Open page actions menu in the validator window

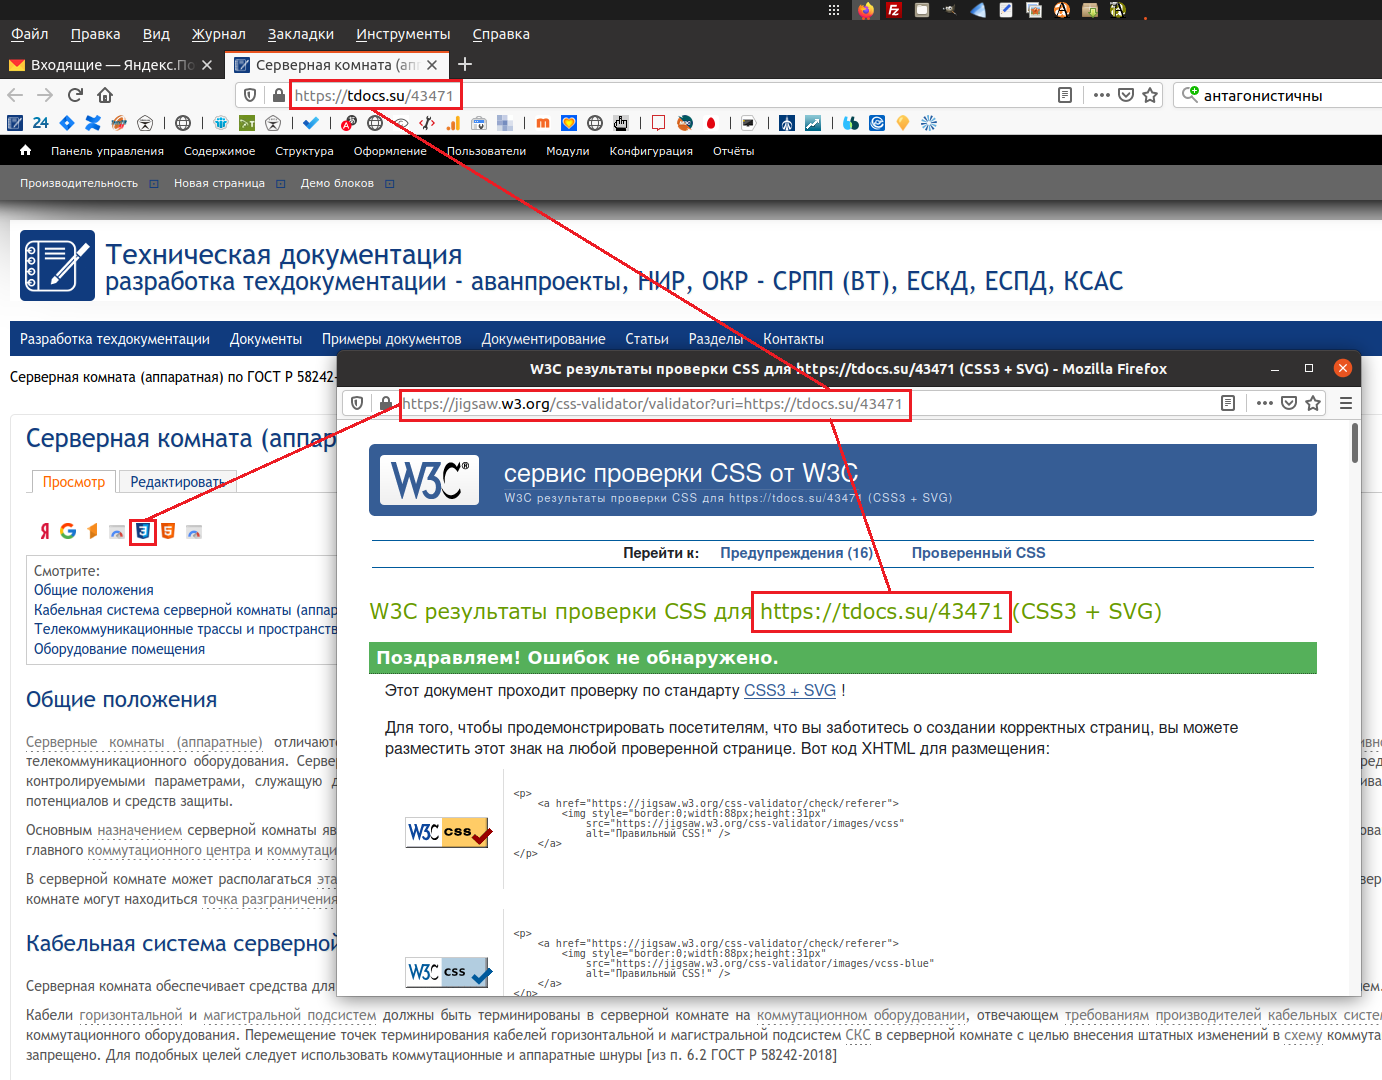click(x=1265, y=403)
